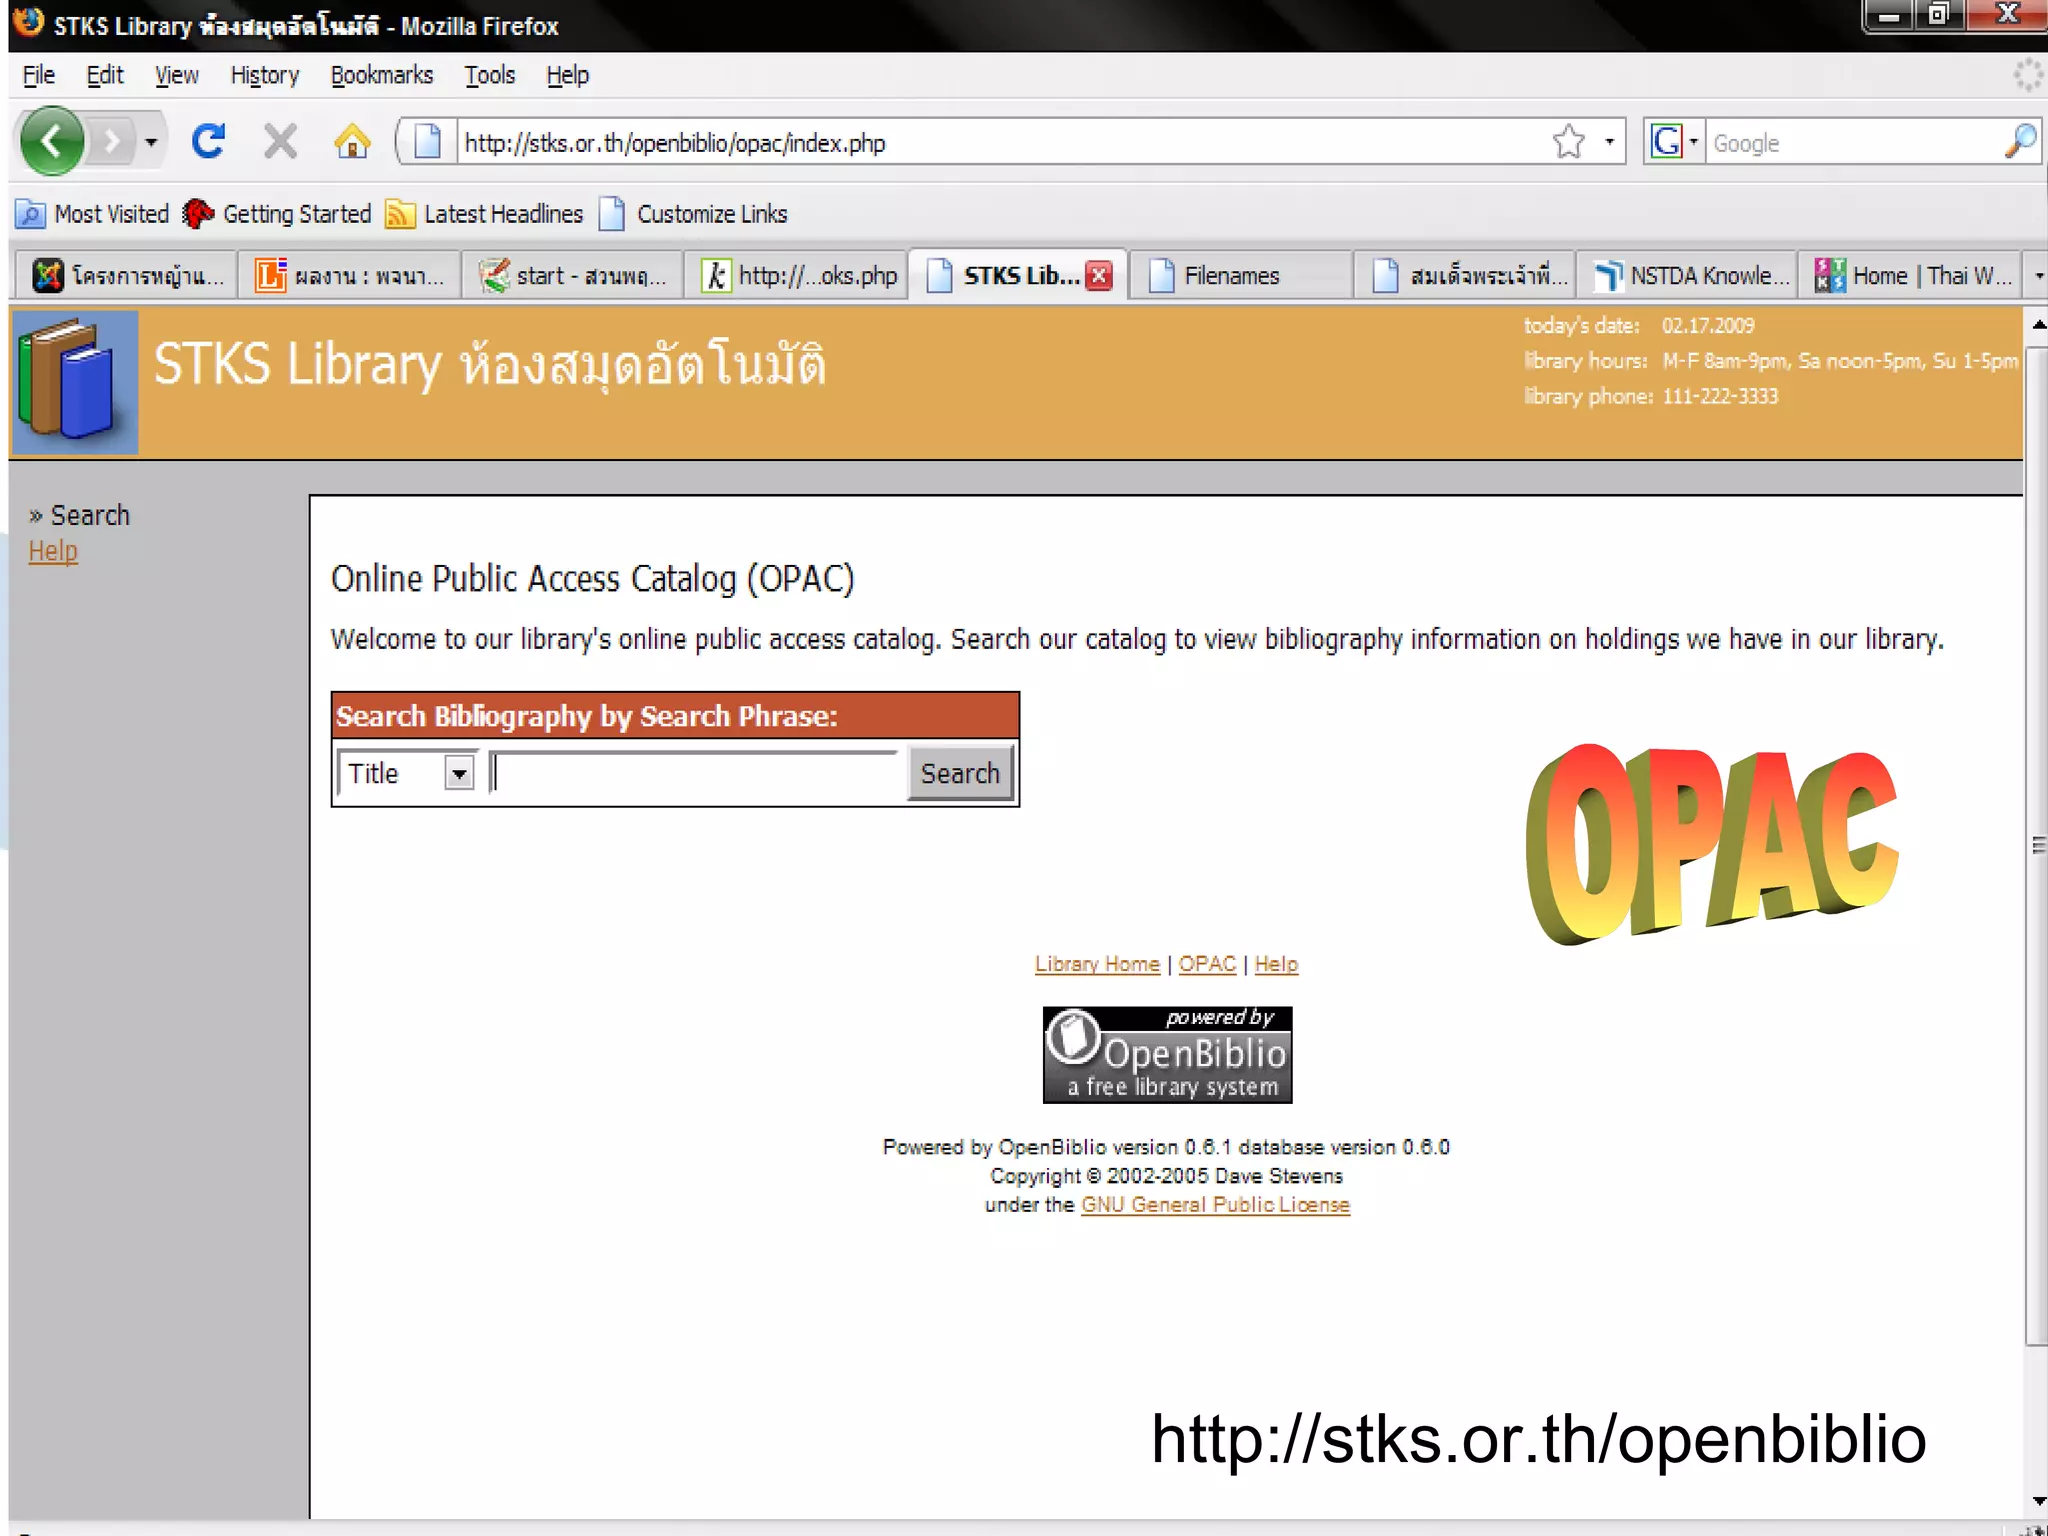Reload the page with the blue Refresh icon
The image size is (2048, 1536).
[209, 141]
